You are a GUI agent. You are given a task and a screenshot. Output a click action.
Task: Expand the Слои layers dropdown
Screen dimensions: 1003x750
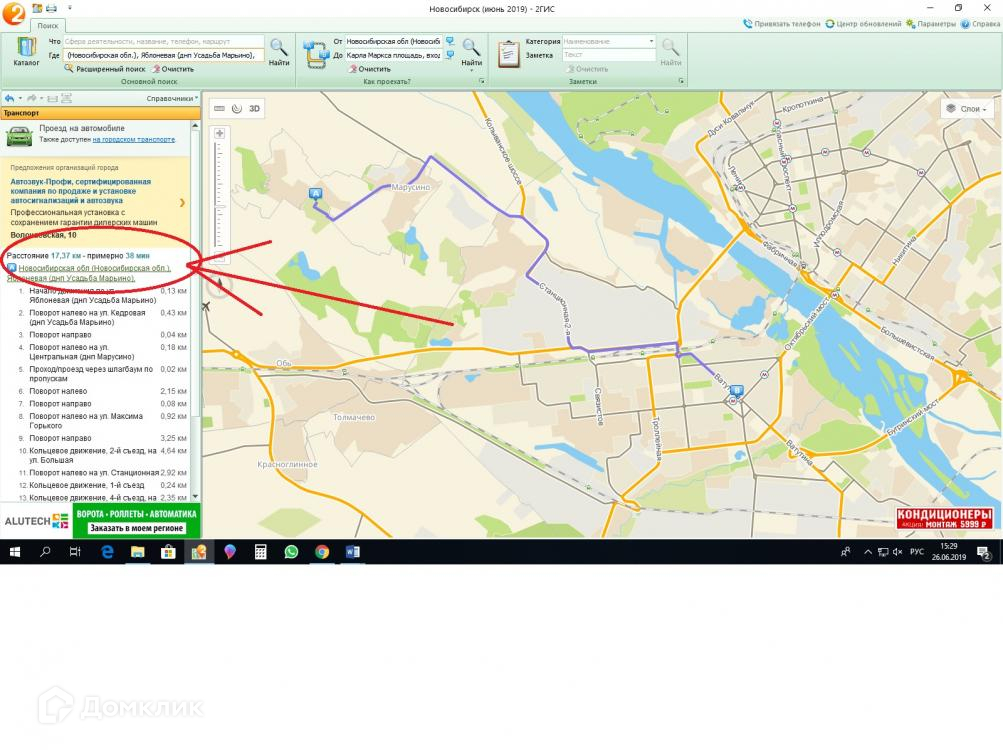coord(966,109)
